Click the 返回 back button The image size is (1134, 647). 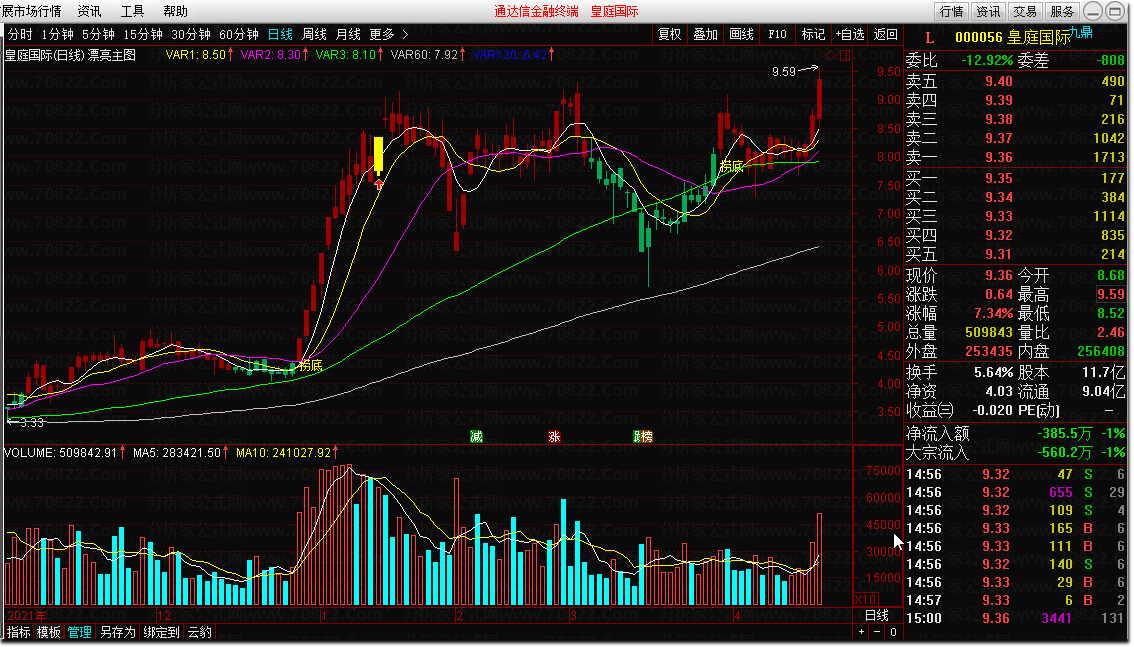coord(886,35)
